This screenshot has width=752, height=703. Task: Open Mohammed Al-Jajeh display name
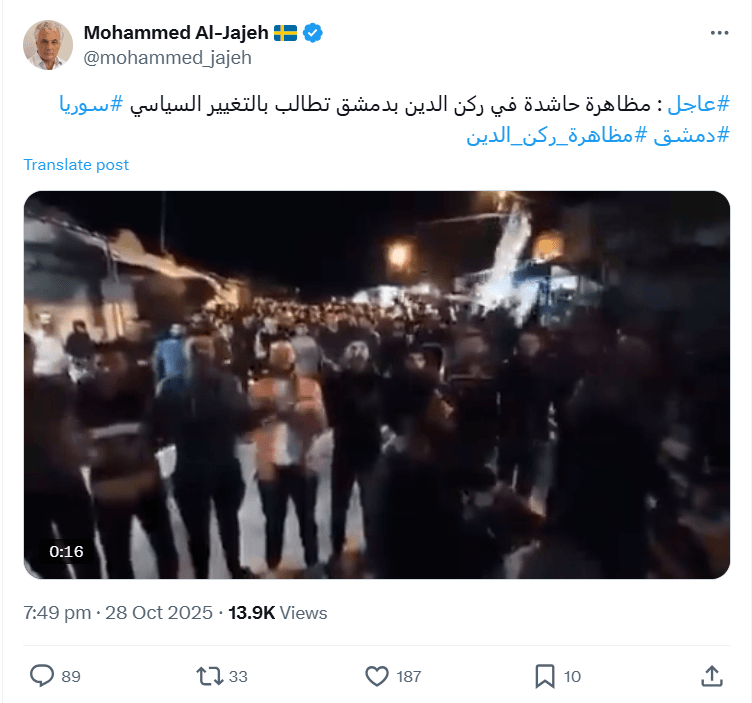(176, 33)
